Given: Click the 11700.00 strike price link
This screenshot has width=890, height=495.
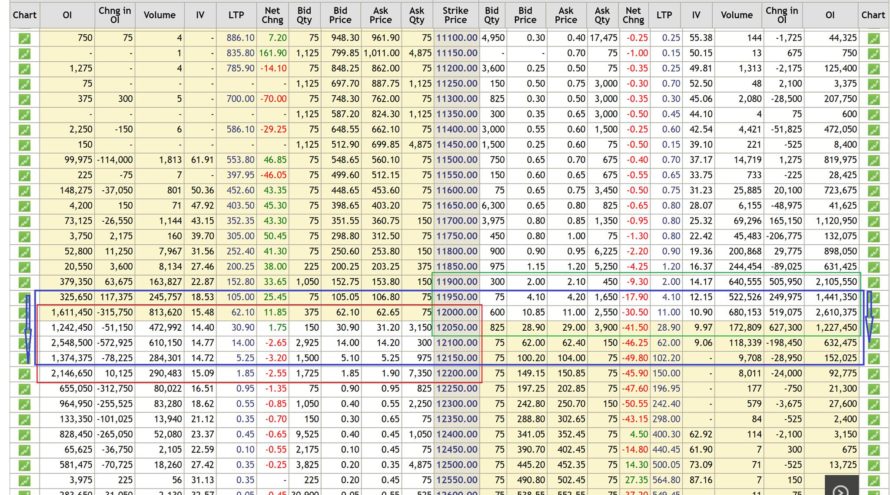Looking at the screenshot, I should (x=456, y=221).
